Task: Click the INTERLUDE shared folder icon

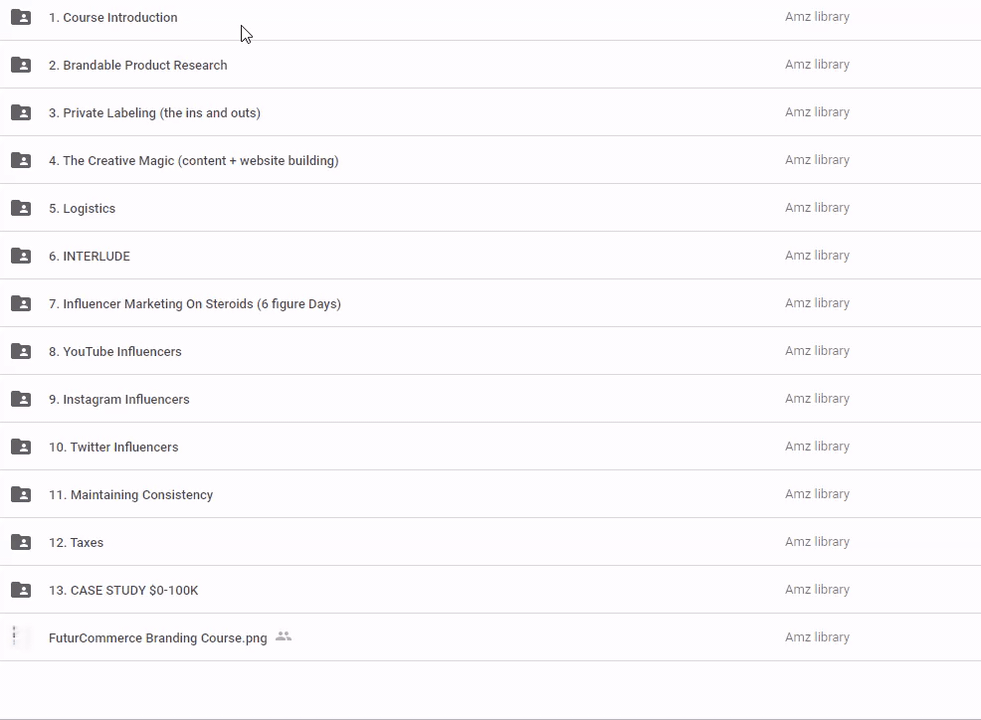Action: click(21, 256)
